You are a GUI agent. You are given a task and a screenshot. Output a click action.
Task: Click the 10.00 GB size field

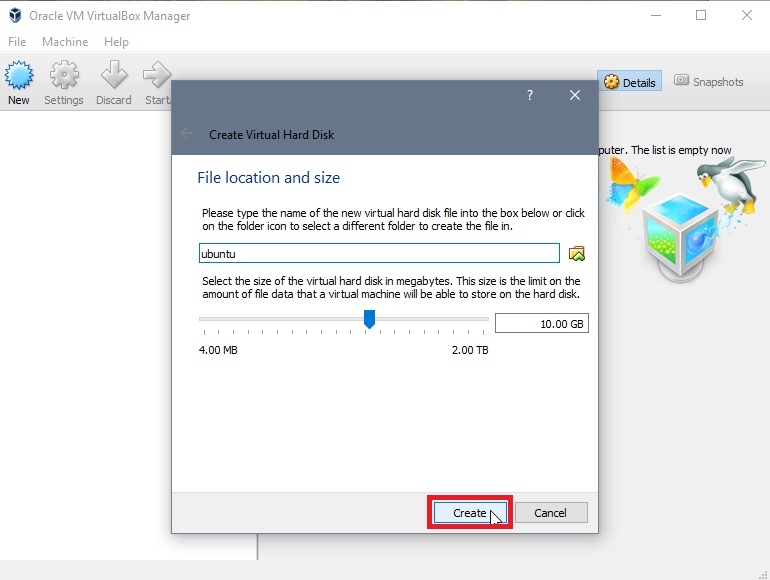pyautogui.click(x=542, y=324)
